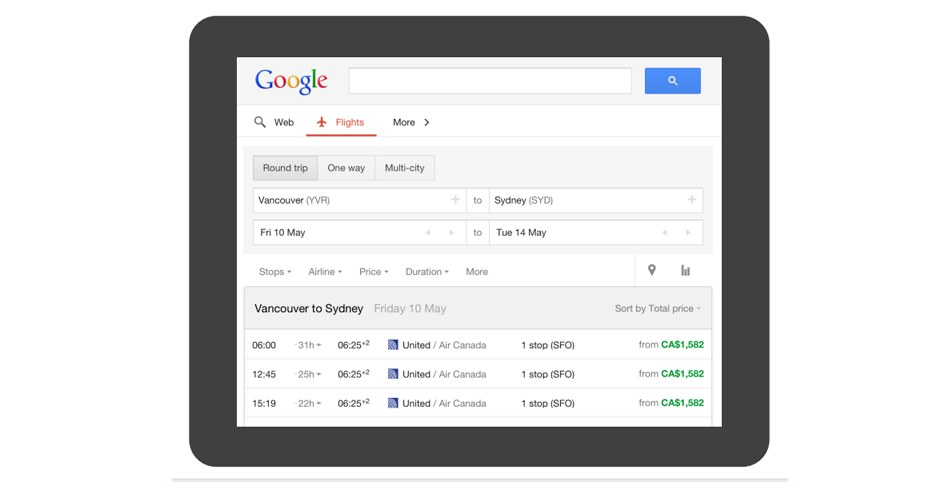Click the plus icon in Vancouver field
This screenshot has height=482, width=950.
point(455,200)
